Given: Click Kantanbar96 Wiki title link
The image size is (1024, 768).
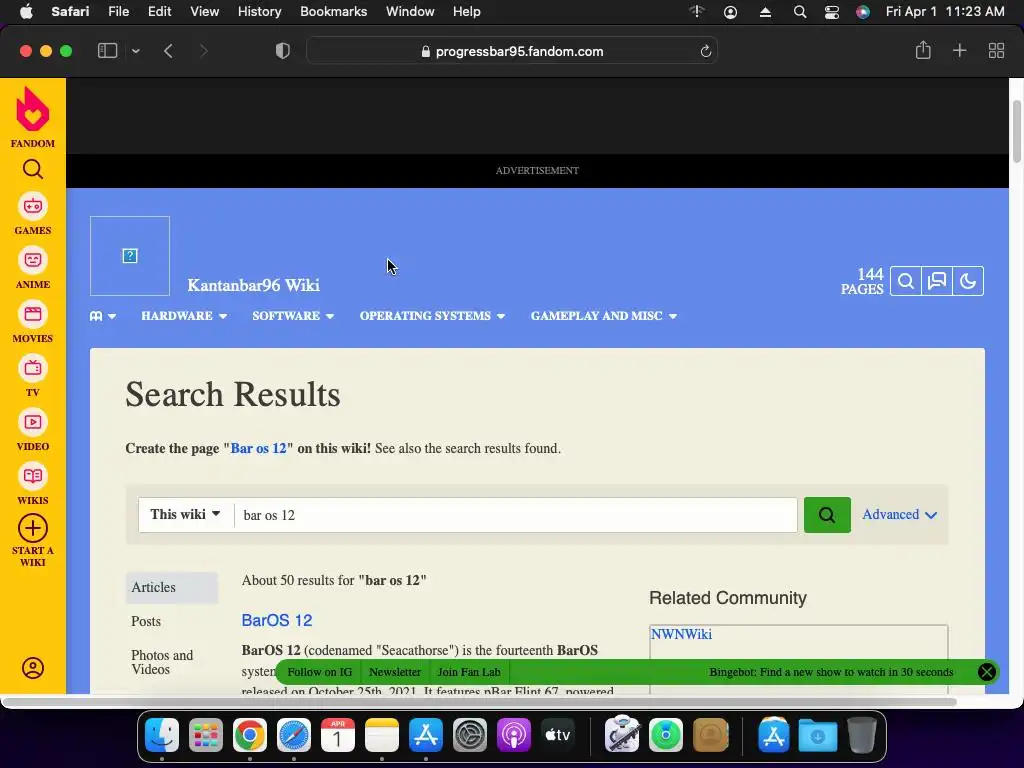Looking at the screenshot, I should 253,285.
